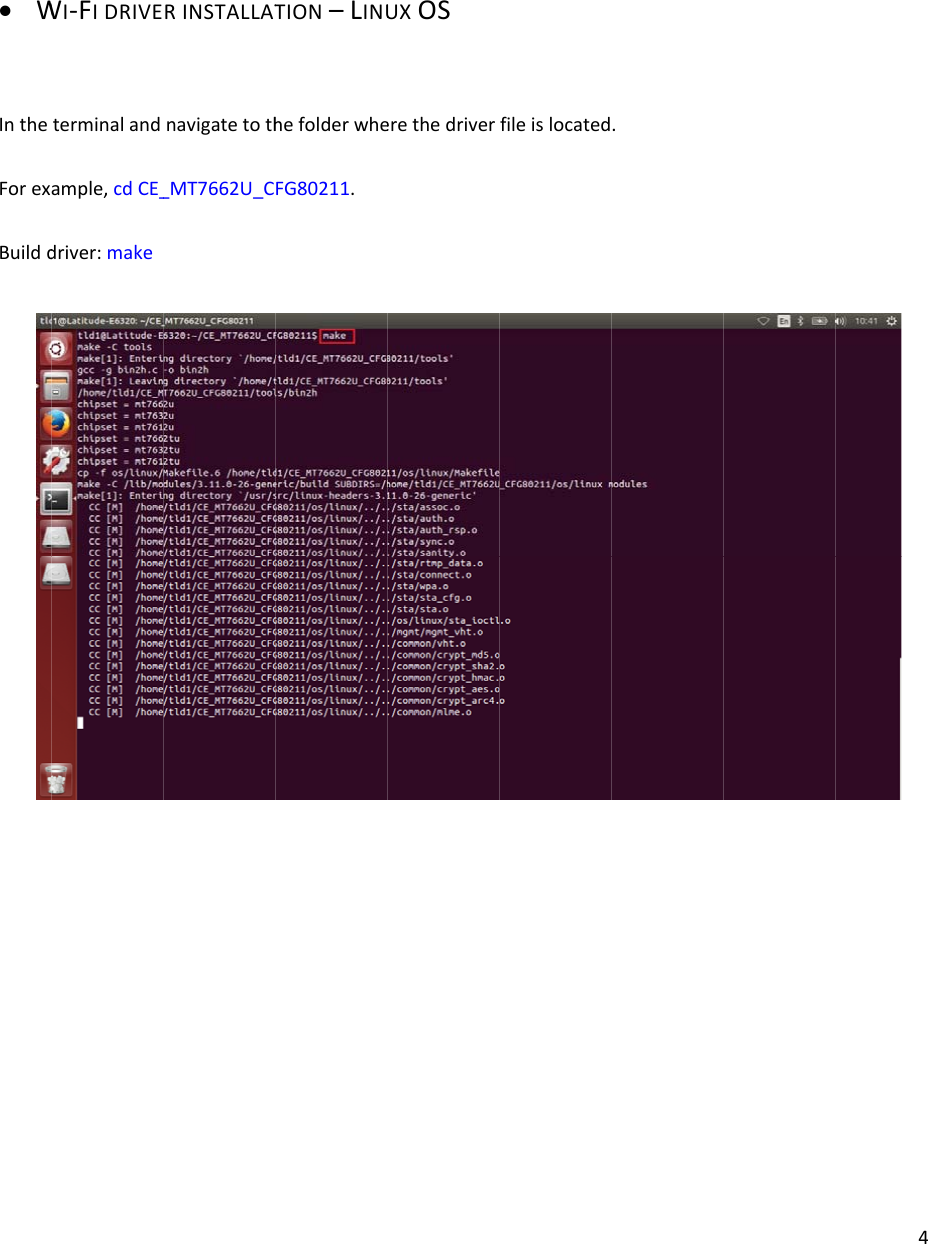This screenshot has height=1244, width=928.
Task: Click the terminal text cursor position
Action: (x=80, y=722)
